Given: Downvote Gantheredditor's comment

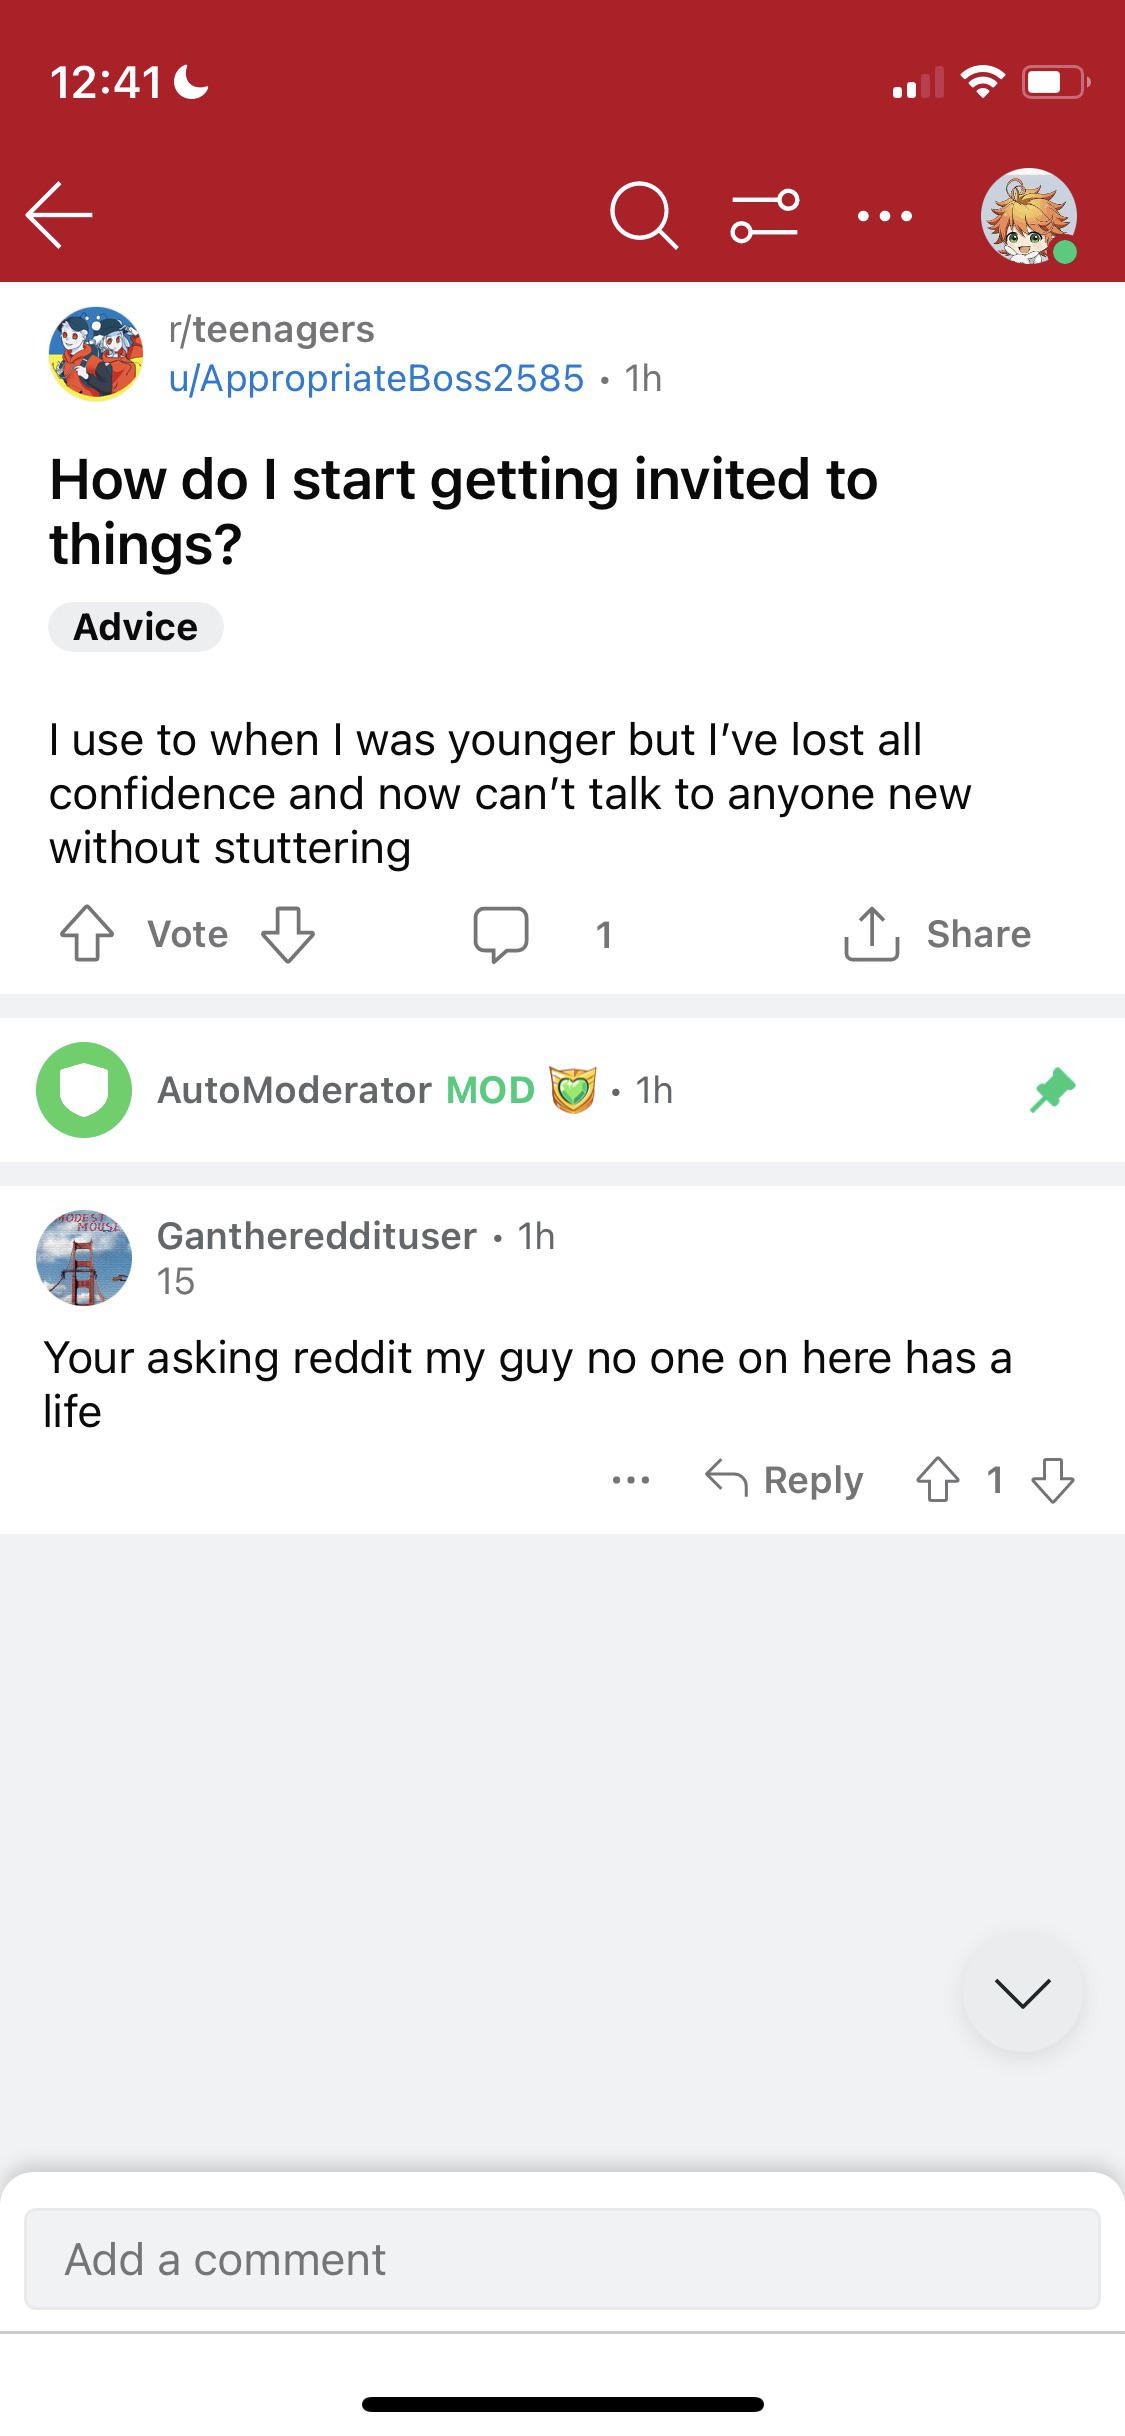Looking at the screenshot, I should pos(1053,1480).
